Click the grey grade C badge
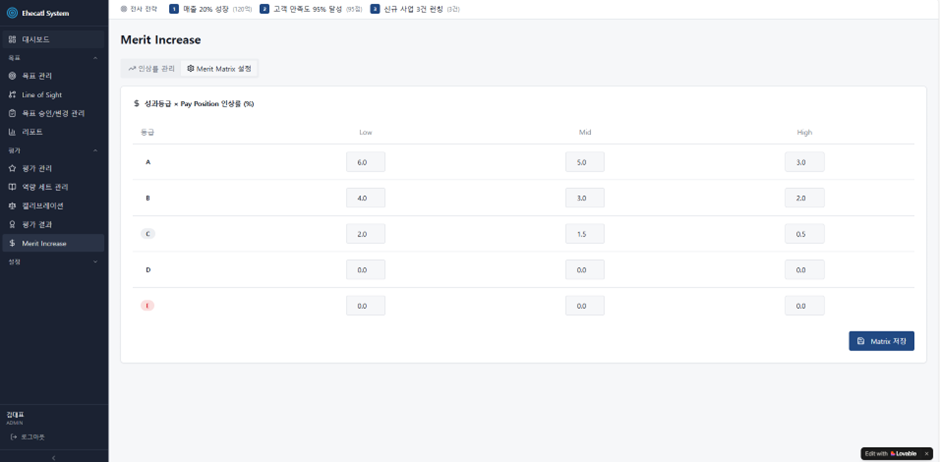Image resolution: width=940 pixels, height=462 pixels. 147,234
